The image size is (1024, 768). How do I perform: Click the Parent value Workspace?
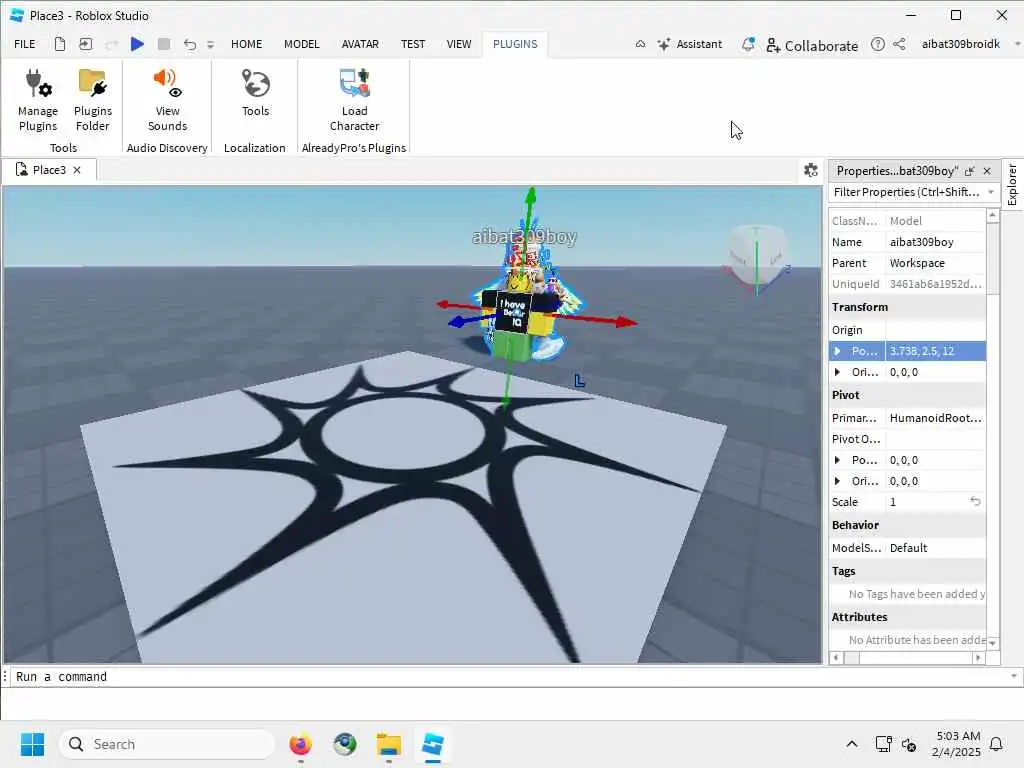point(935,263)
